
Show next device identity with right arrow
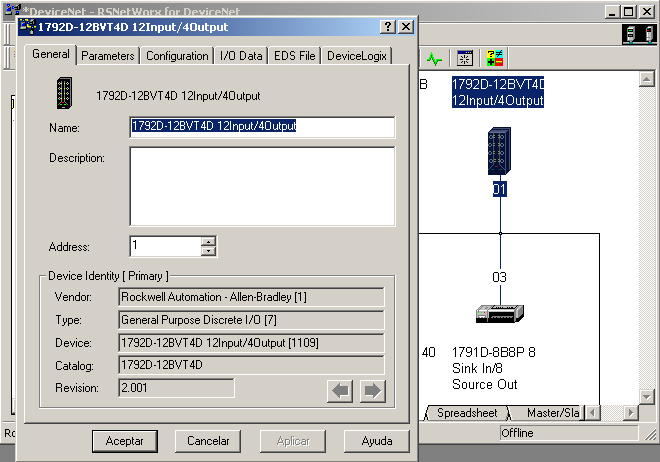point(373,391)
